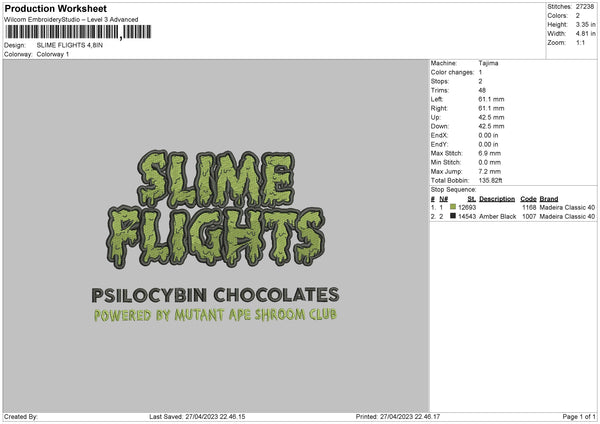
Task: Select the St. column header
Action: tap(471, 199)
